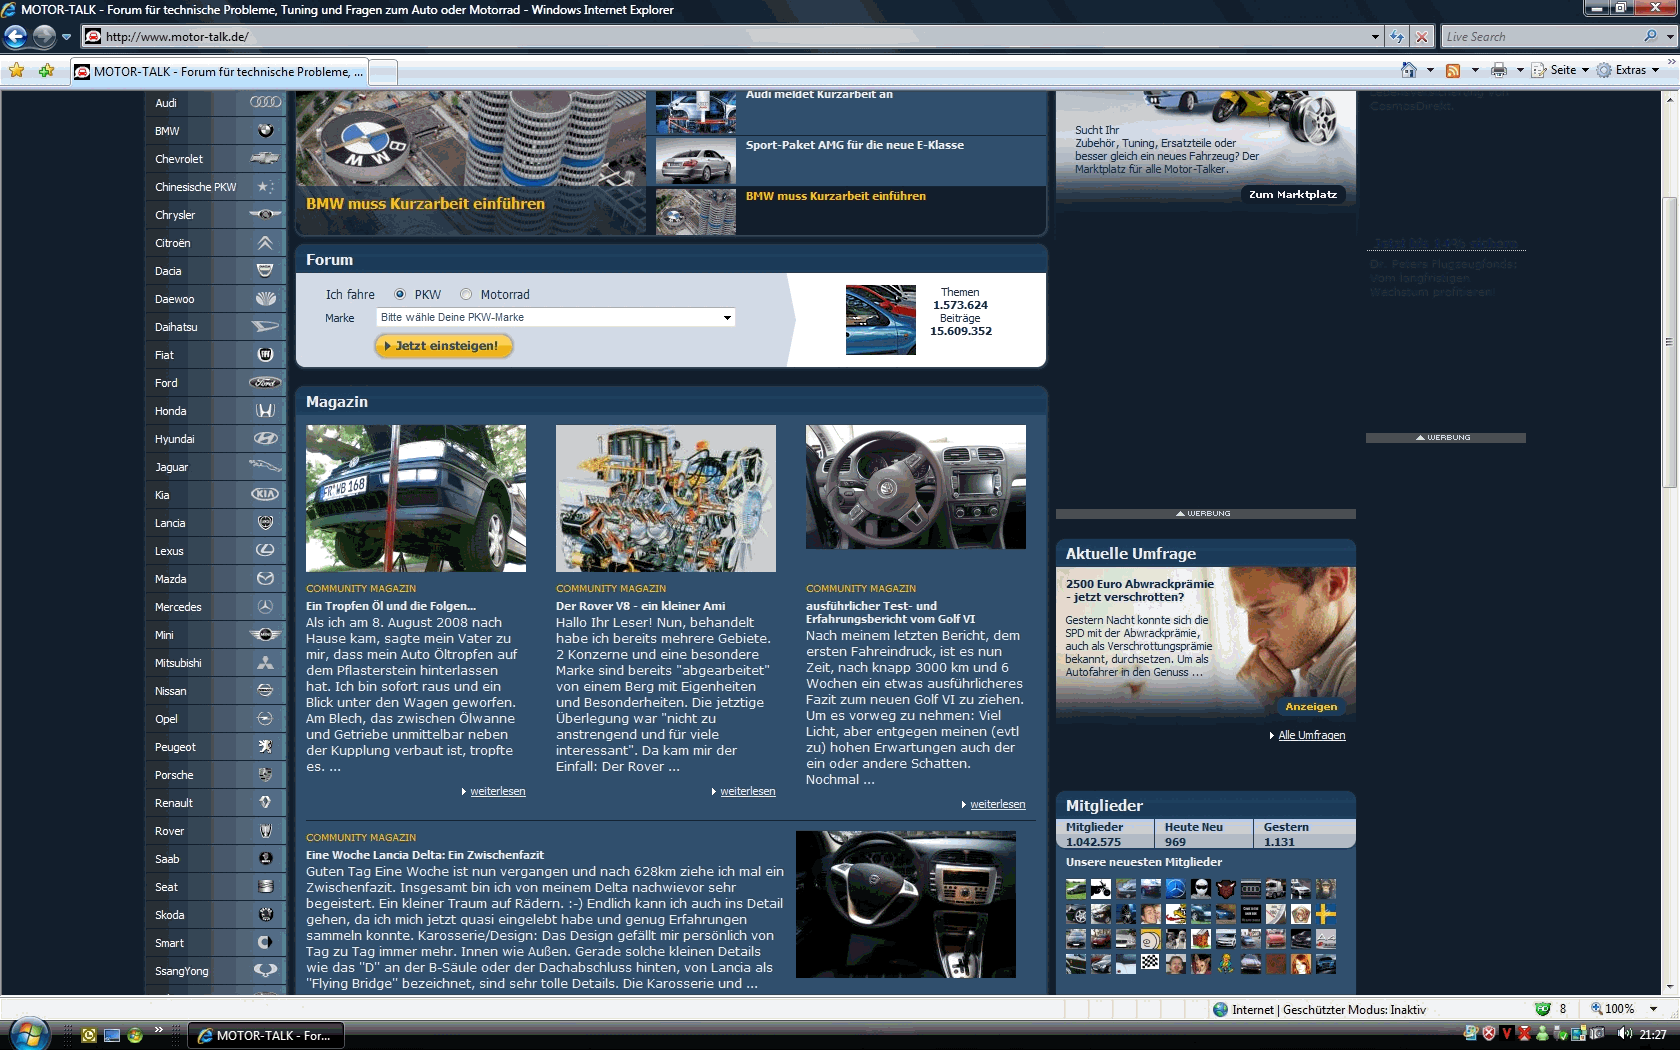Image resolution: width=1680 pixels, height=1050 pixels.
Task: Click the BMW logo icon in brand list
Action: click(265, 130)
